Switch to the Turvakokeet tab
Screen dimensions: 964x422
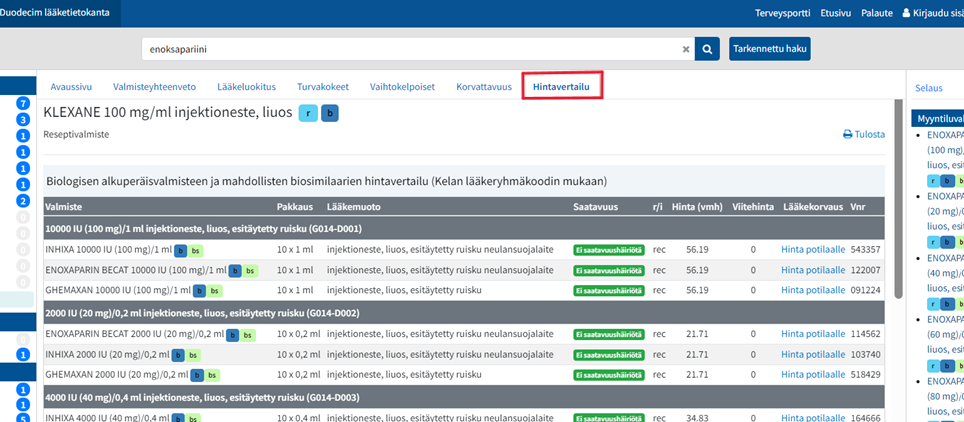tap(323, 87)
